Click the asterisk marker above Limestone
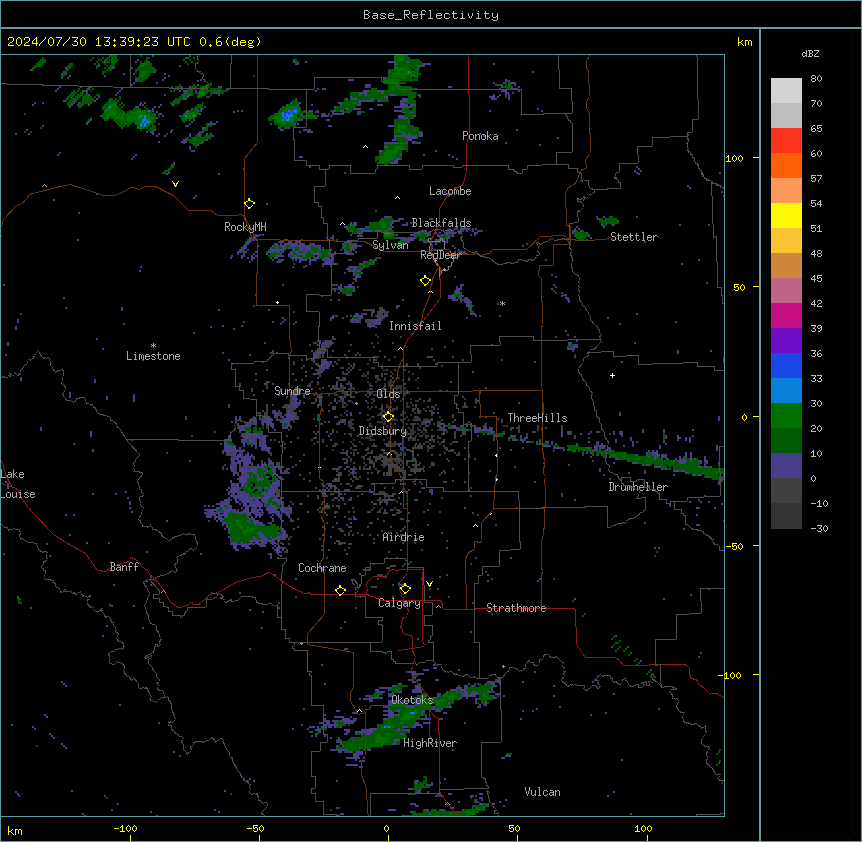 coord(153,346)
